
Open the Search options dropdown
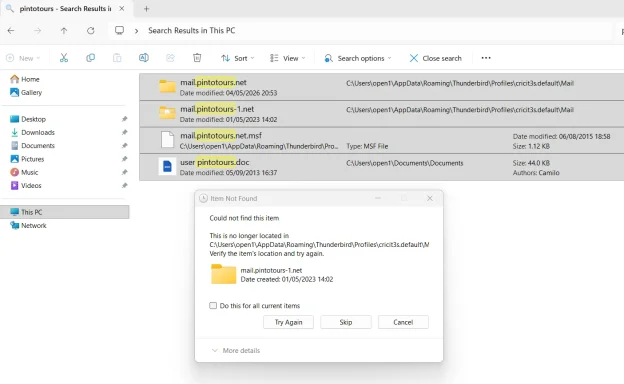coord(358,58)
